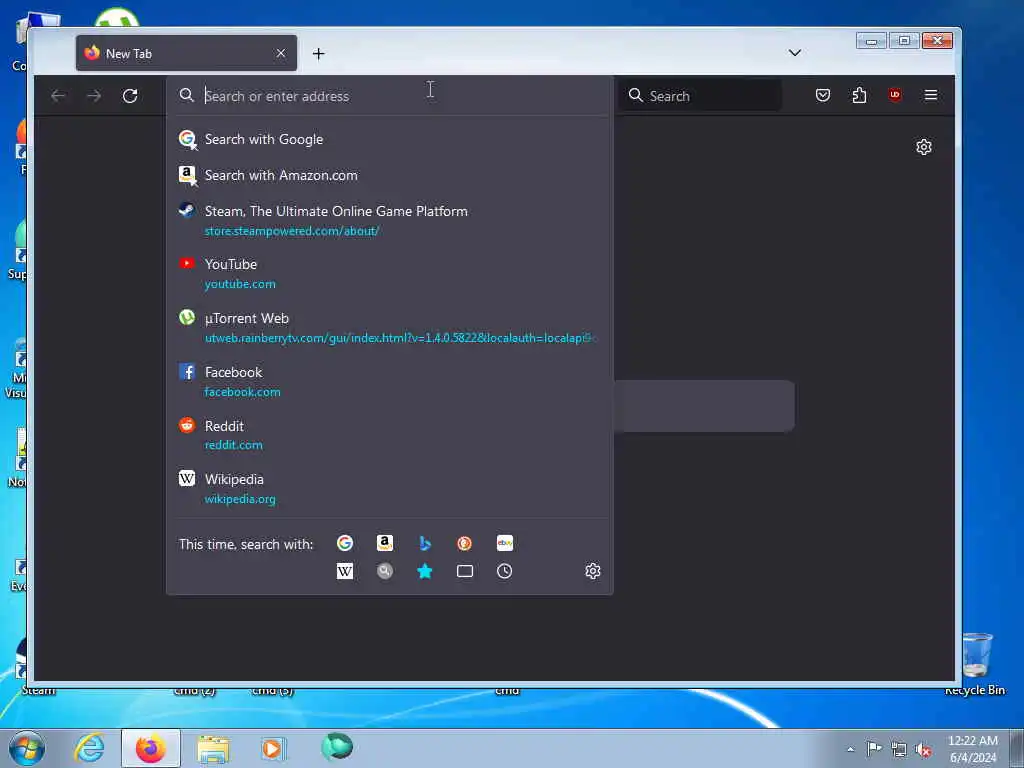
Task: Open the Reddit suggestion
Action: (x=390, y=435)
